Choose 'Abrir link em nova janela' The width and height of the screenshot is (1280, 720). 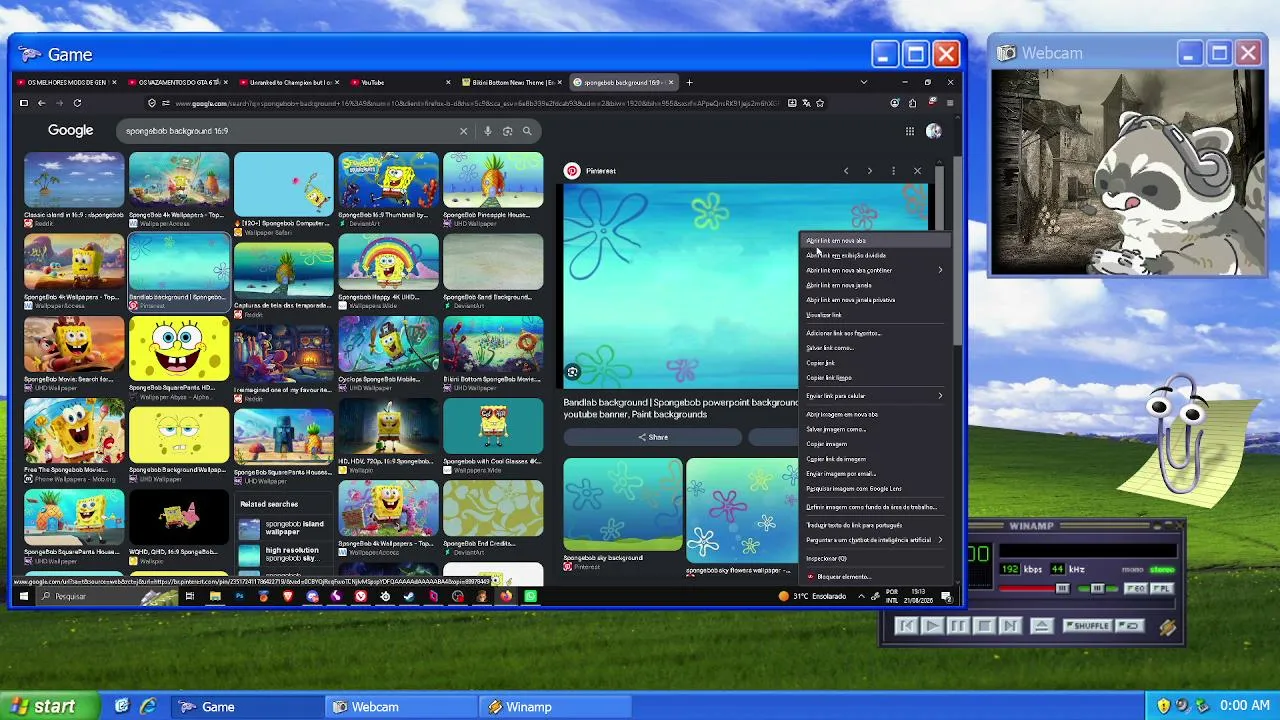click(x=874, y=285)
